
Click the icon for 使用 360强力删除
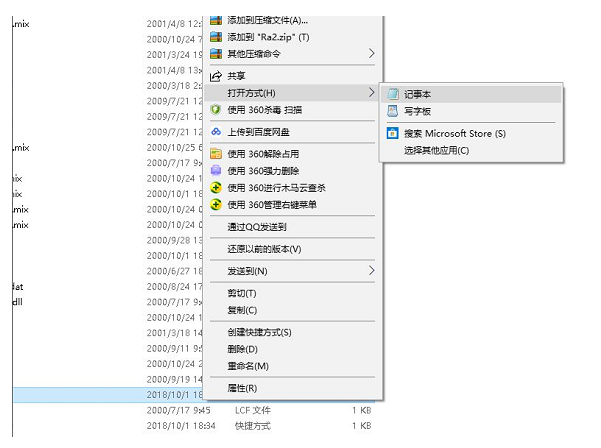click(216, 170)
